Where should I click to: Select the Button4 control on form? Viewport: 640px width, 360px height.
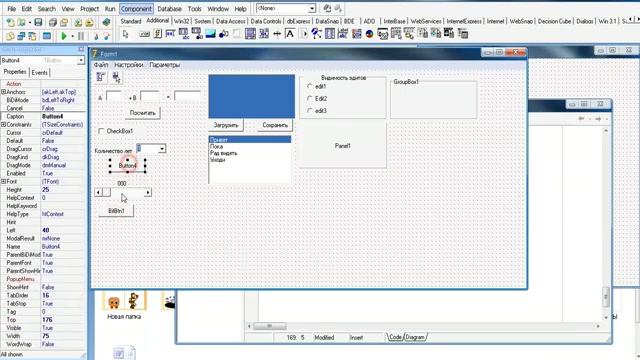(x=127, y=165)
